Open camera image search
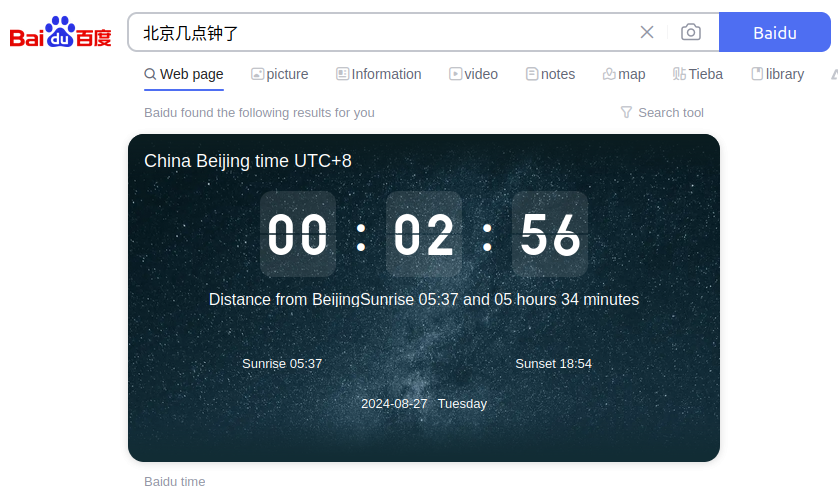The width and height of the screenshot is (838, 496). (690, 32)
